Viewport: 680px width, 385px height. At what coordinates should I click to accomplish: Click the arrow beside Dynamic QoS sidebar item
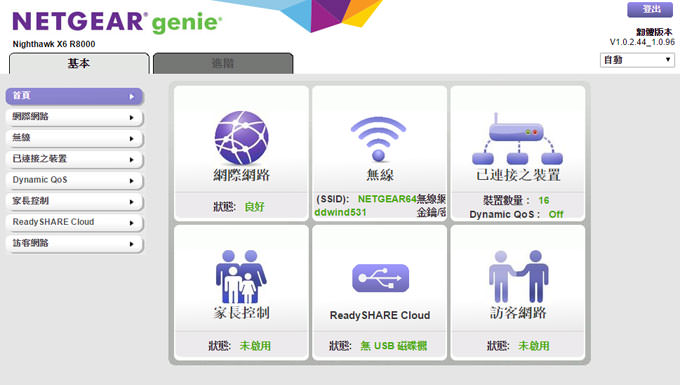132,181
